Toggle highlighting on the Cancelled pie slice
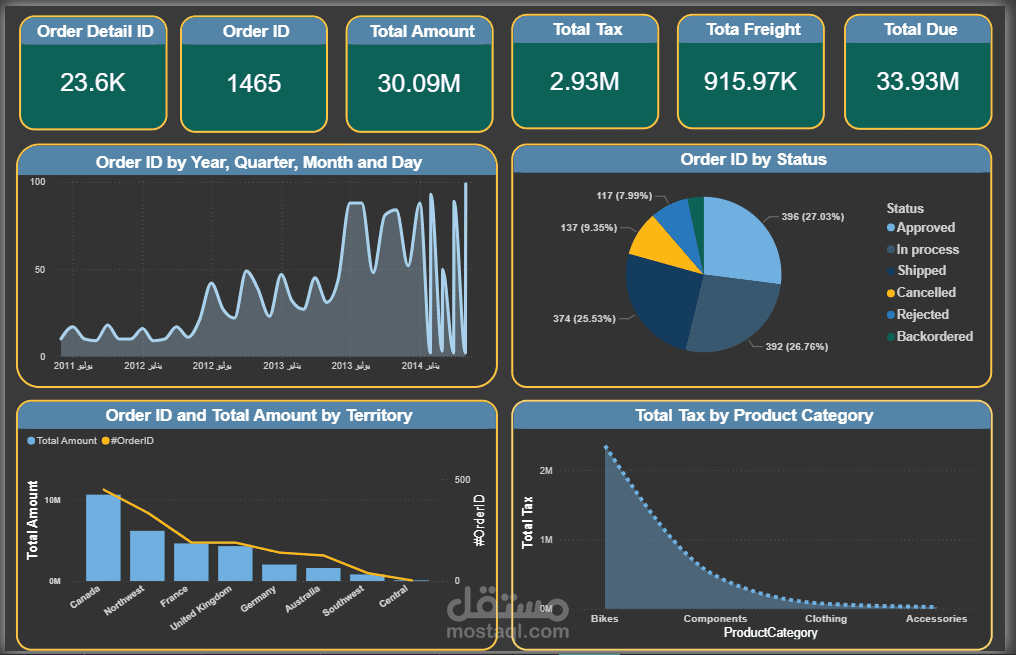This screenshot has height=655, width=1016. [658, 244]
